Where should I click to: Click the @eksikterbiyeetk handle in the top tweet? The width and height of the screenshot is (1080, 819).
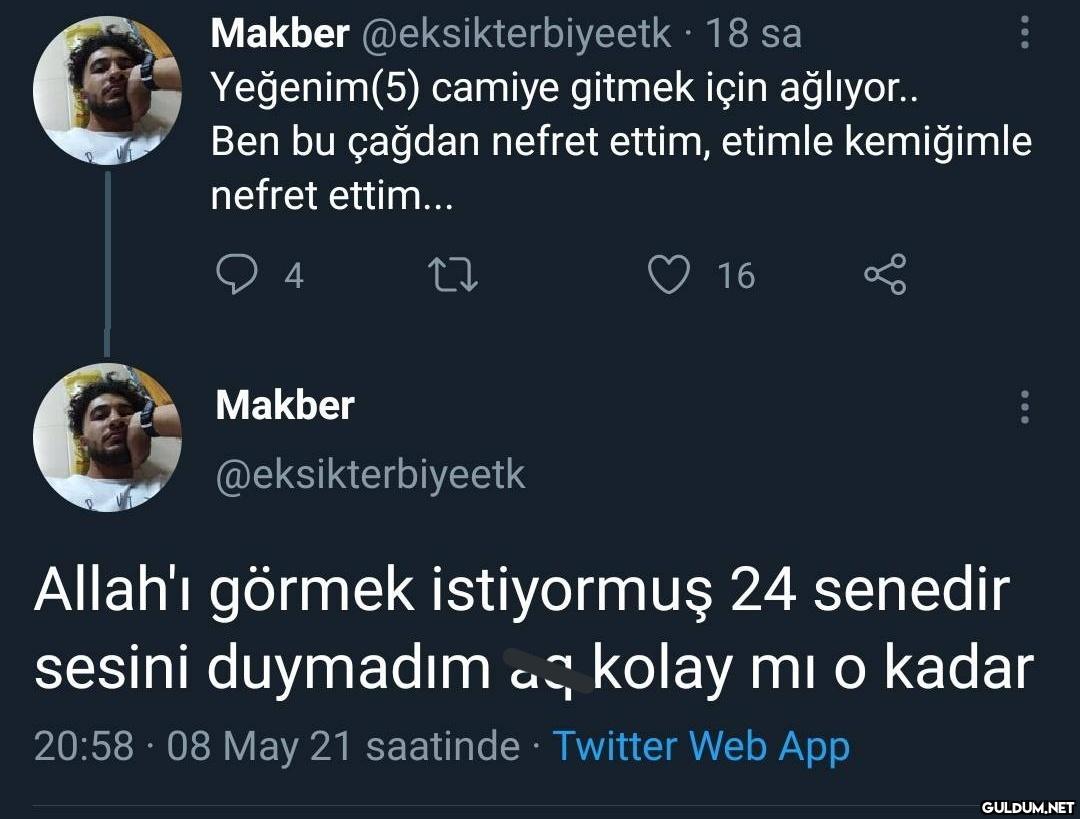click(514, 35)
